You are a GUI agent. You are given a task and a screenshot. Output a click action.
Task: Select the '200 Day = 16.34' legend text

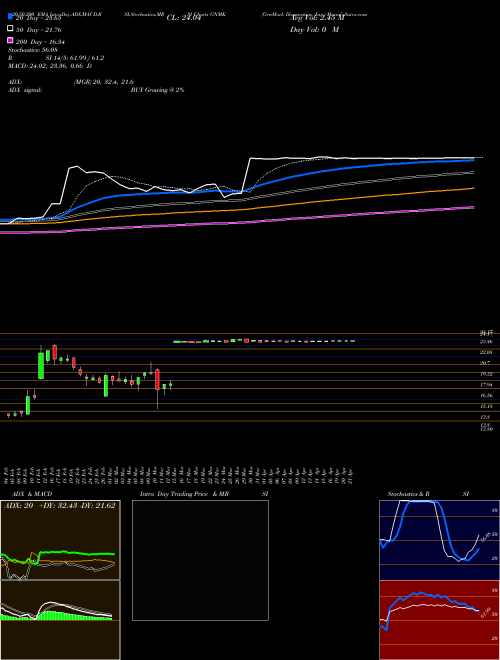(40, 42)
